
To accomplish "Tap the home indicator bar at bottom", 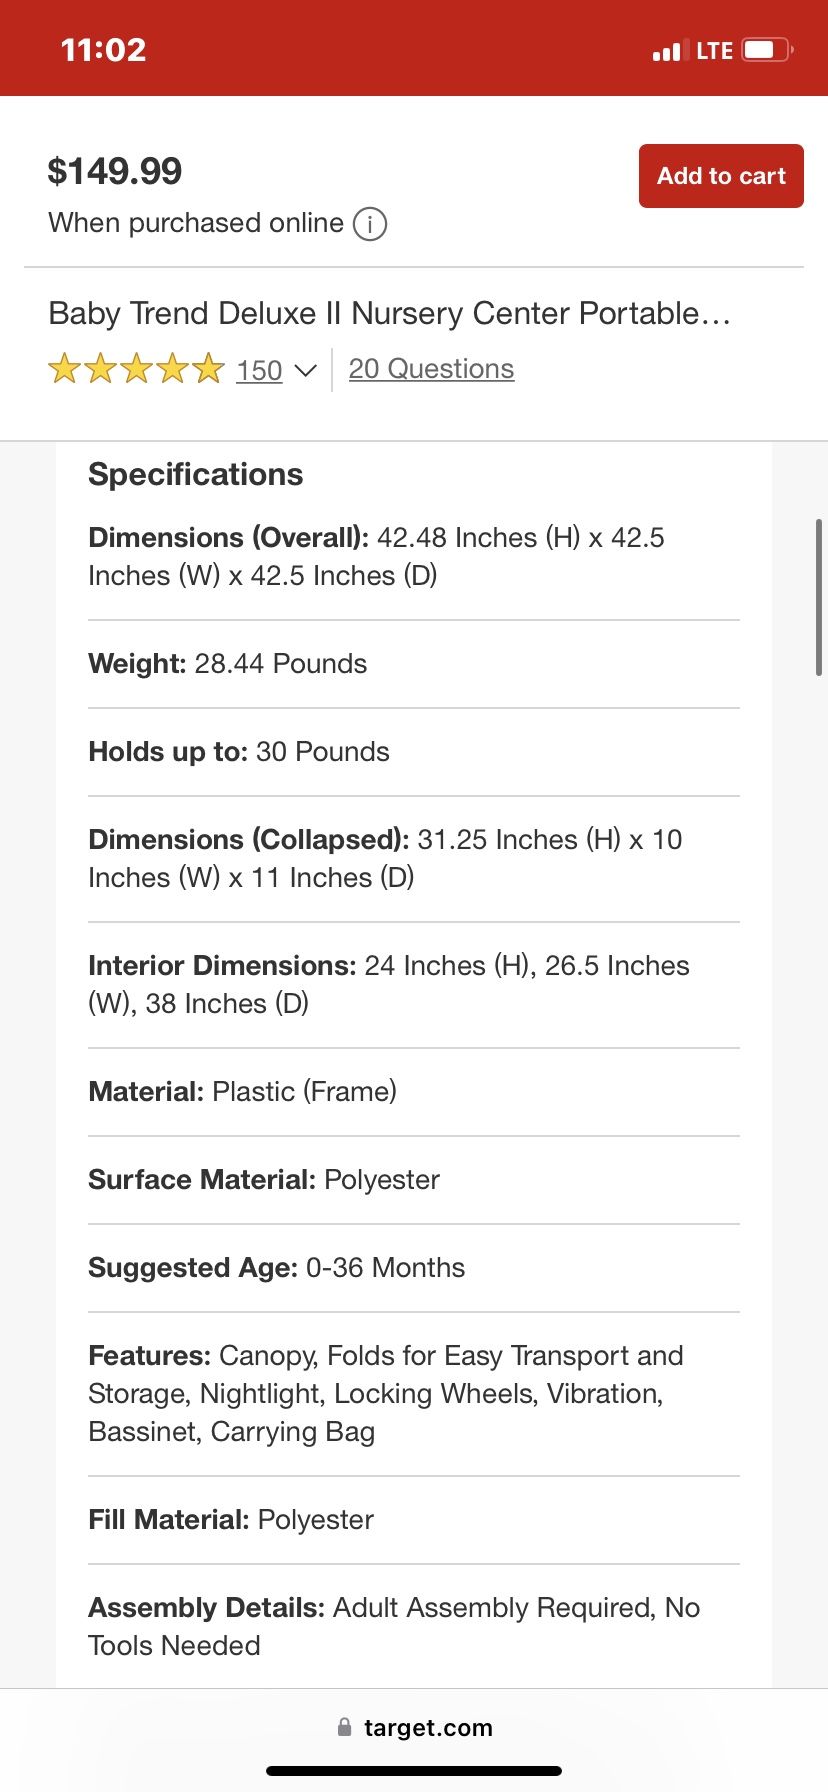I will coord(414,1771).
